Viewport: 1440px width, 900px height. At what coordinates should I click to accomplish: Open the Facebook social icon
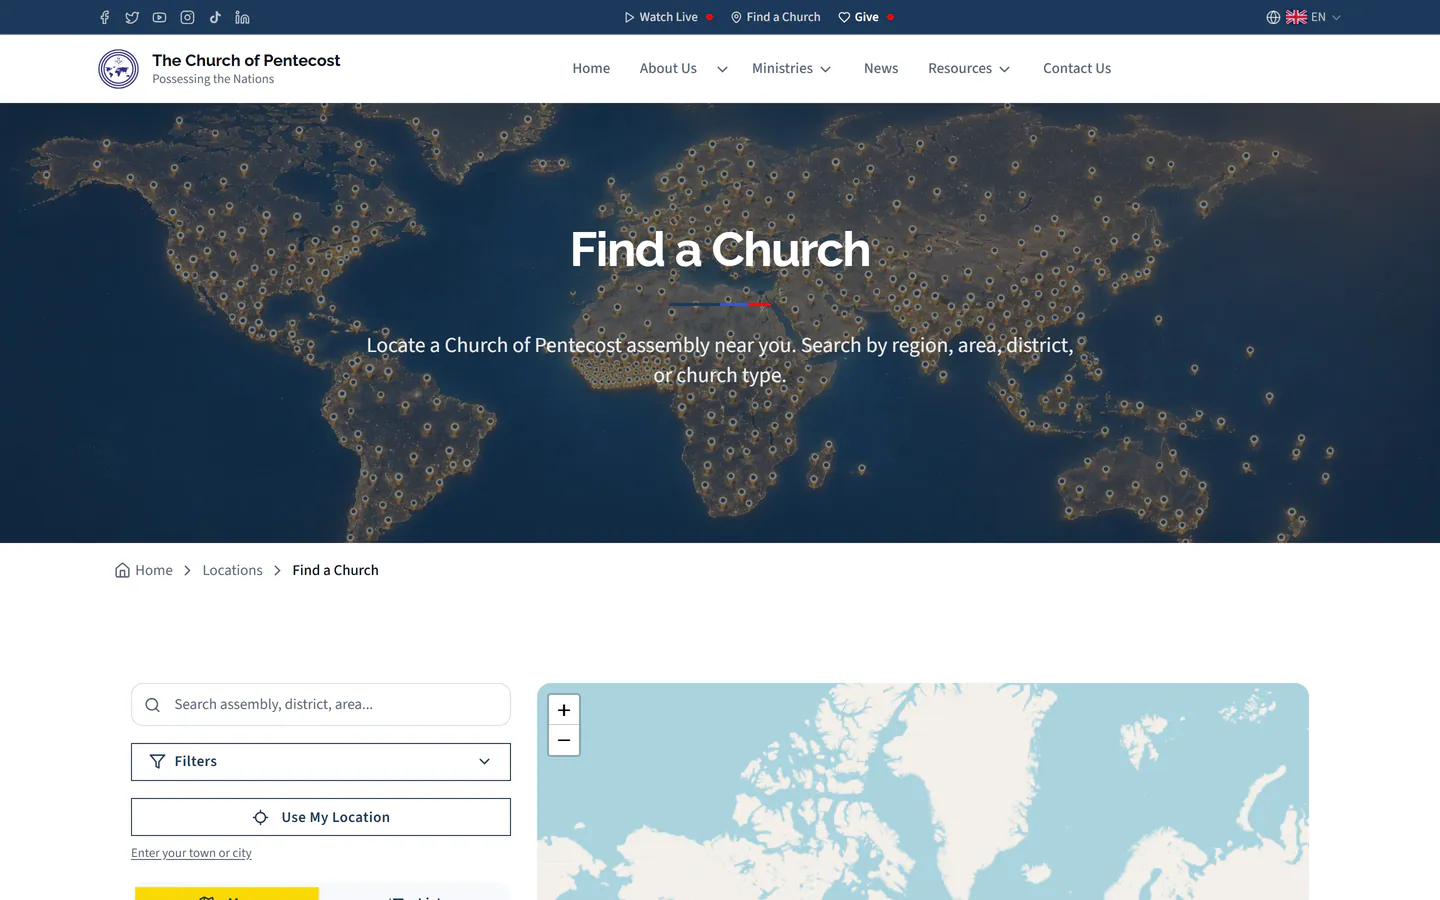(x=105, y=17)
